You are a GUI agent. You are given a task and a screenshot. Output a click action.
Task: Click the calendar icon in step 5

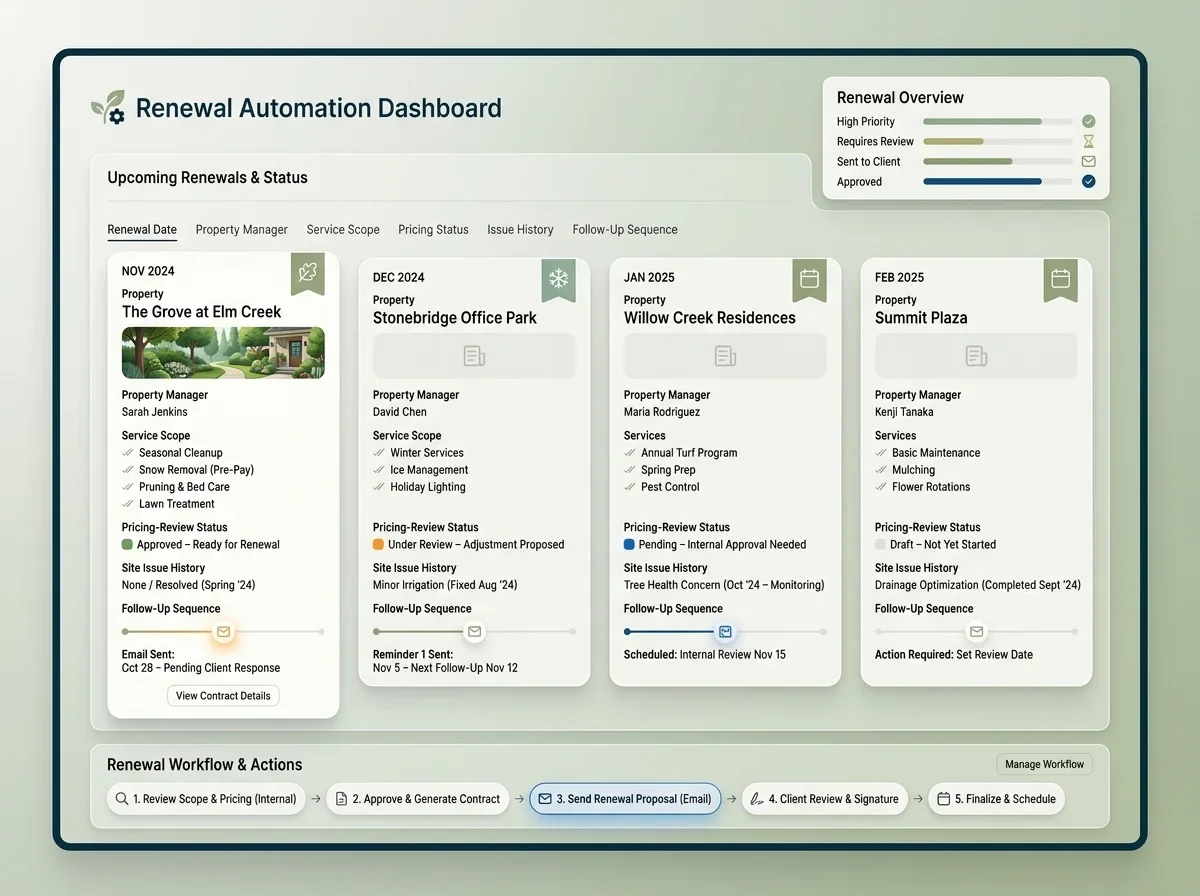click(x=943, y=799)
